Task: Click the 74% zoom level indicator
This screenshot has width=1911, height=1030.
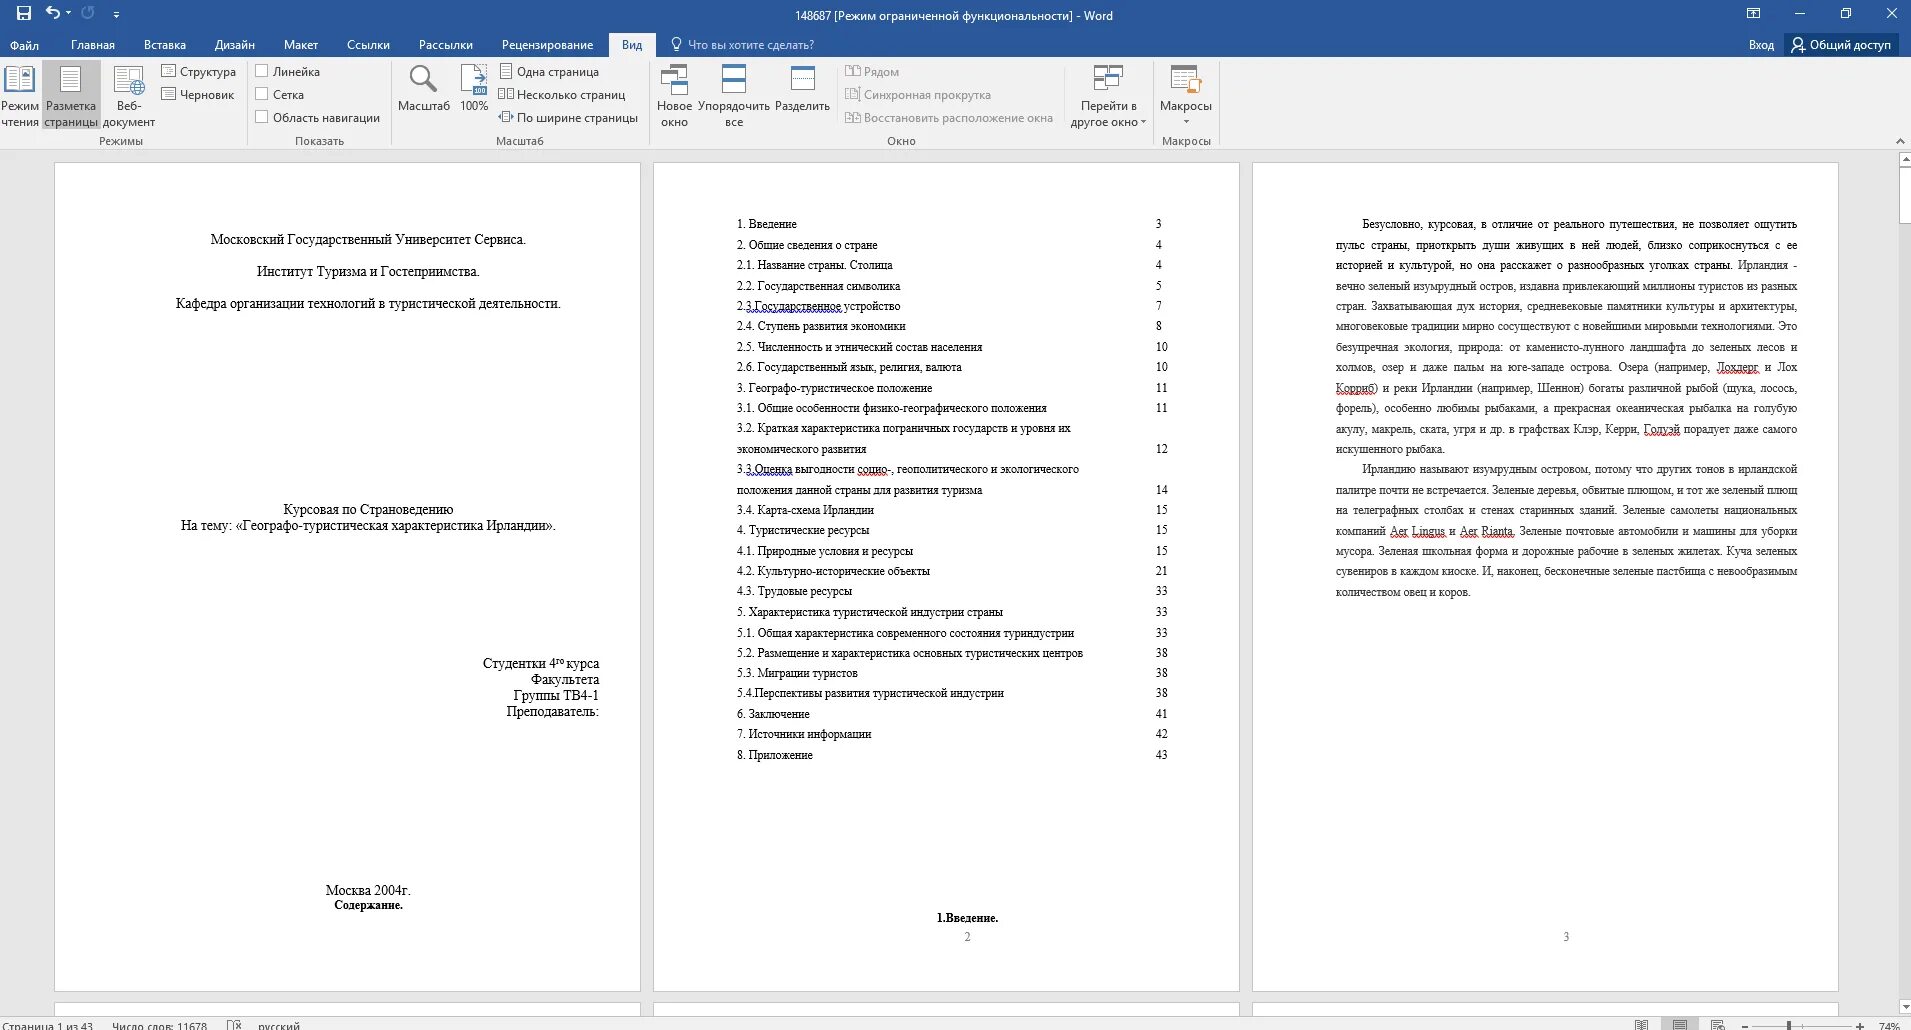Action: pyautogui.click(x=1889, y=1026)
